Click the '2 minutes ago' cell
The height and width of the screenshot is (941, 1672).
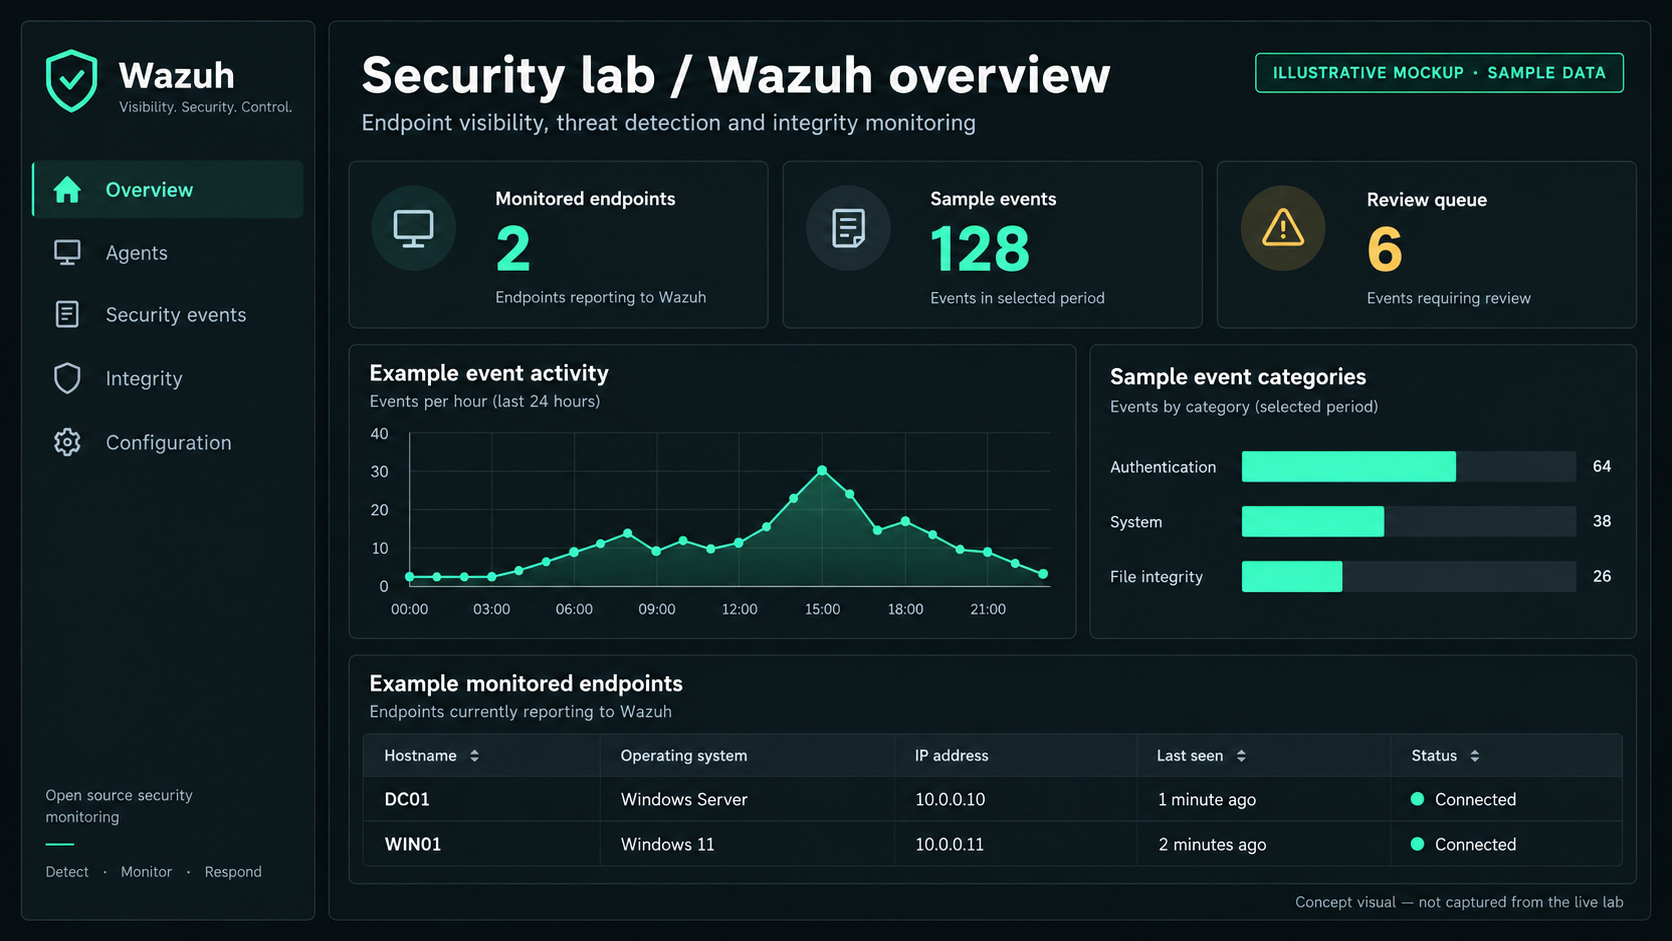click(1212, 844)
